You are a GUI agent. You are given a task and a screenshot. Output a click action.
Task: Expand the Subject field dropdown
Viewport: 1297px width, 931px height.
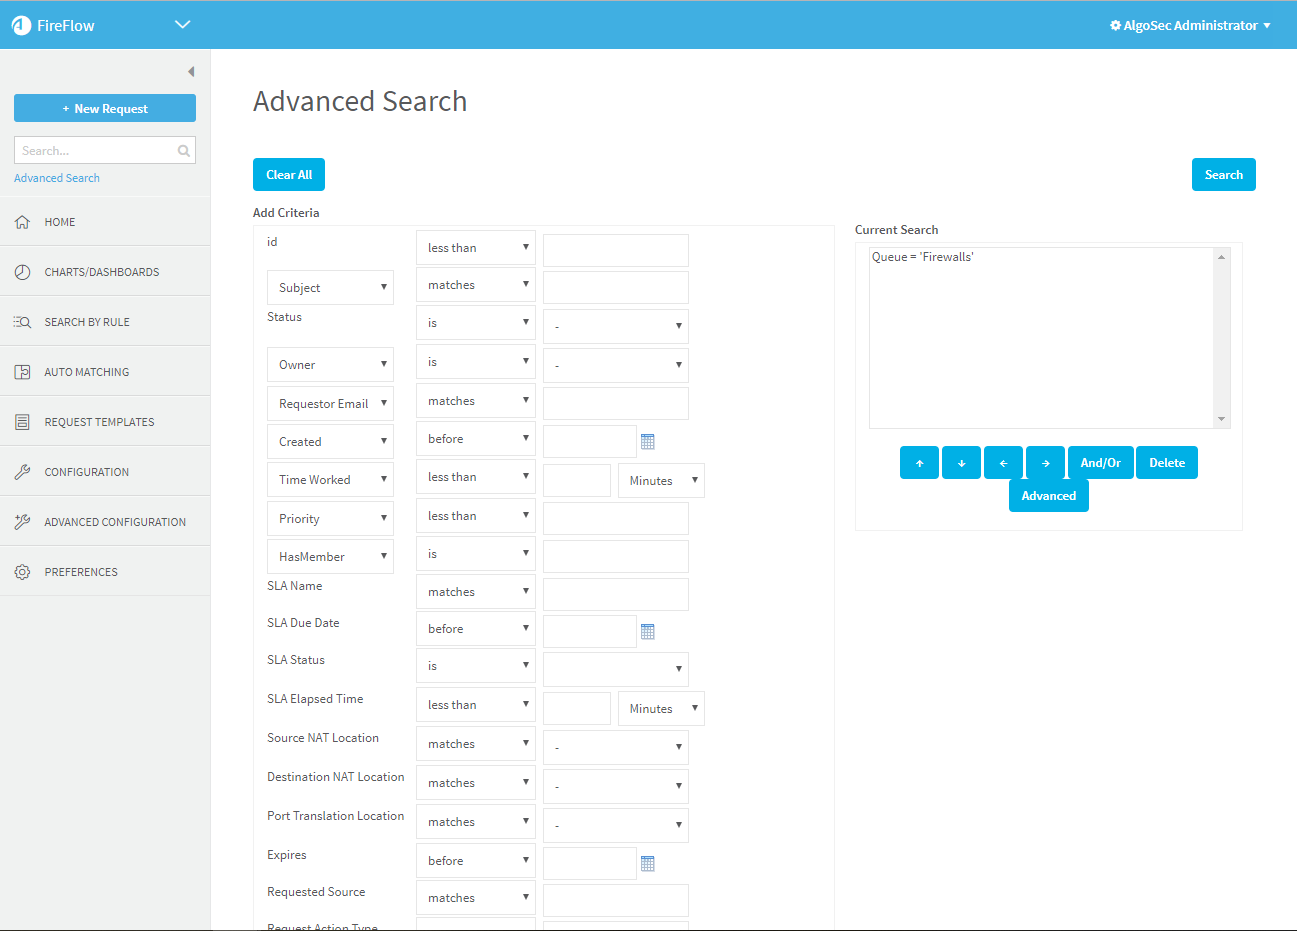tap(330, 288)
